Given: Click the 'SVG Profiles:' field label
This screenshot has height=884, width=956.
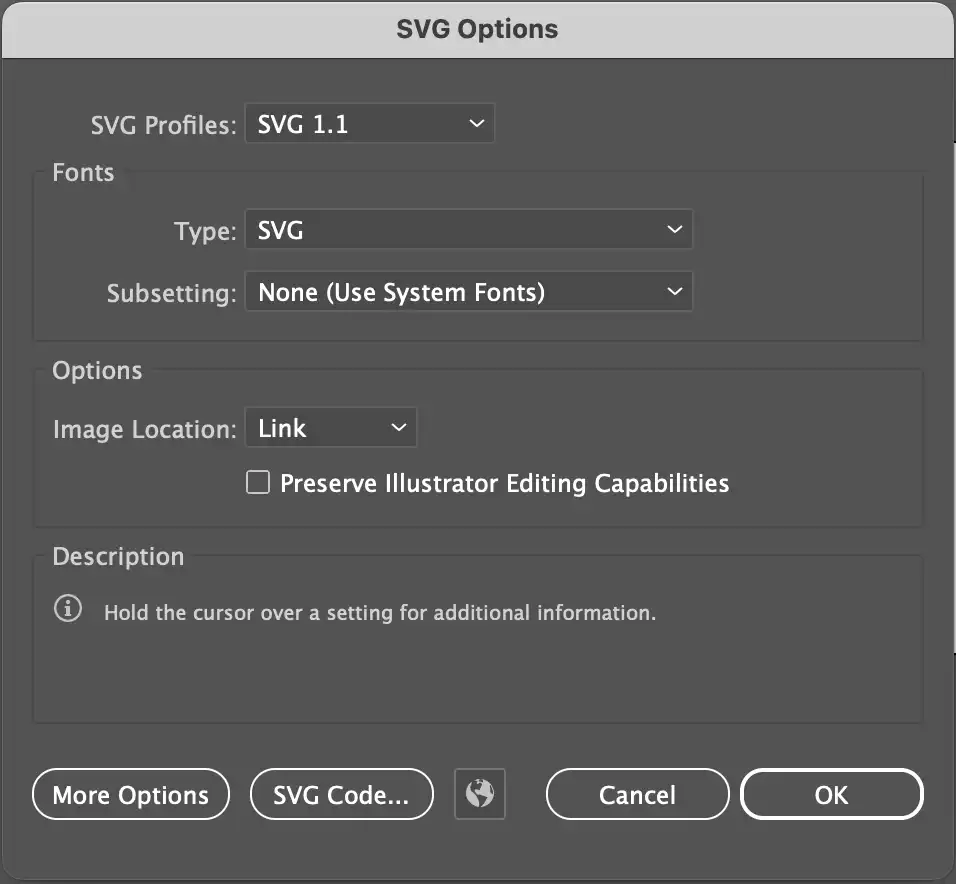Looking at the screenshot, I should 163,126.
